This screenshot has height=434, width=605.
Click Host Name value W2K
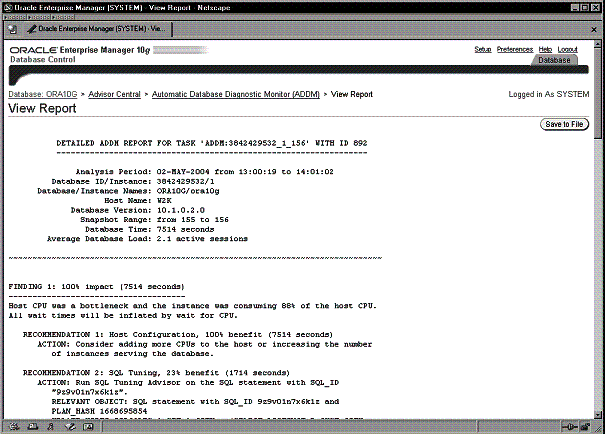[x=164, y=201]
